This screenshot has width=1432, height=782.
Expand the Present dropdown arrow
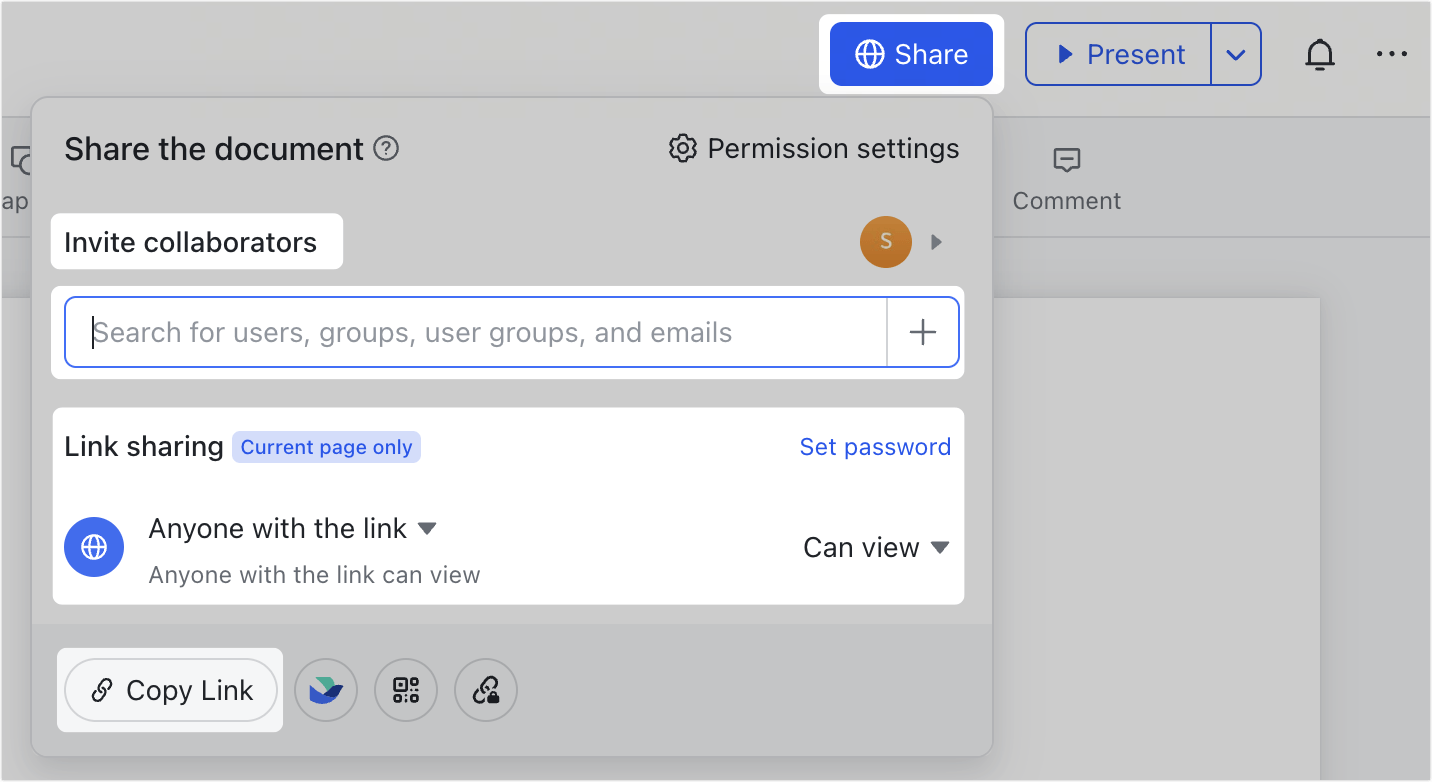(1236, 54)
